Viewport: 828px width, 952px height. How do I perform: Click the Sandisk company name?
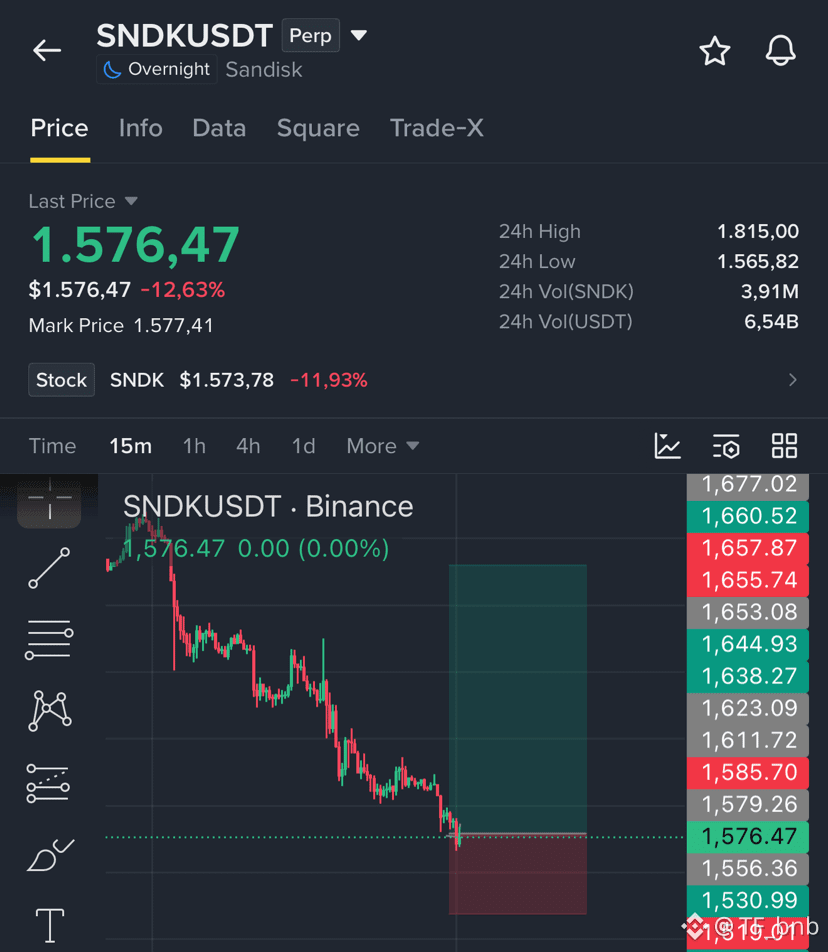pos(263,70)
